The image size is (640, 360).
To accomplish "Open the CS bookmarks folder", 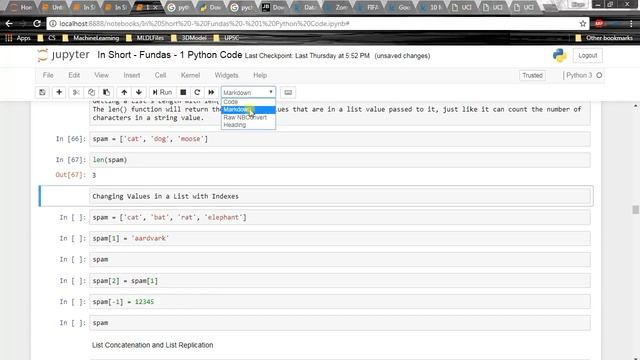I will [47, 38].
